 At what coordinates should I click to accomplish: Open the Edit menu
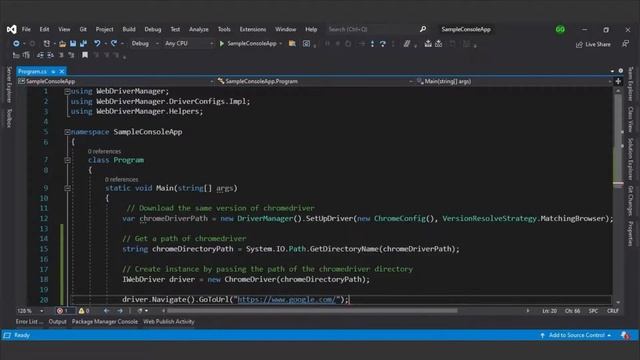click(44, 29)
